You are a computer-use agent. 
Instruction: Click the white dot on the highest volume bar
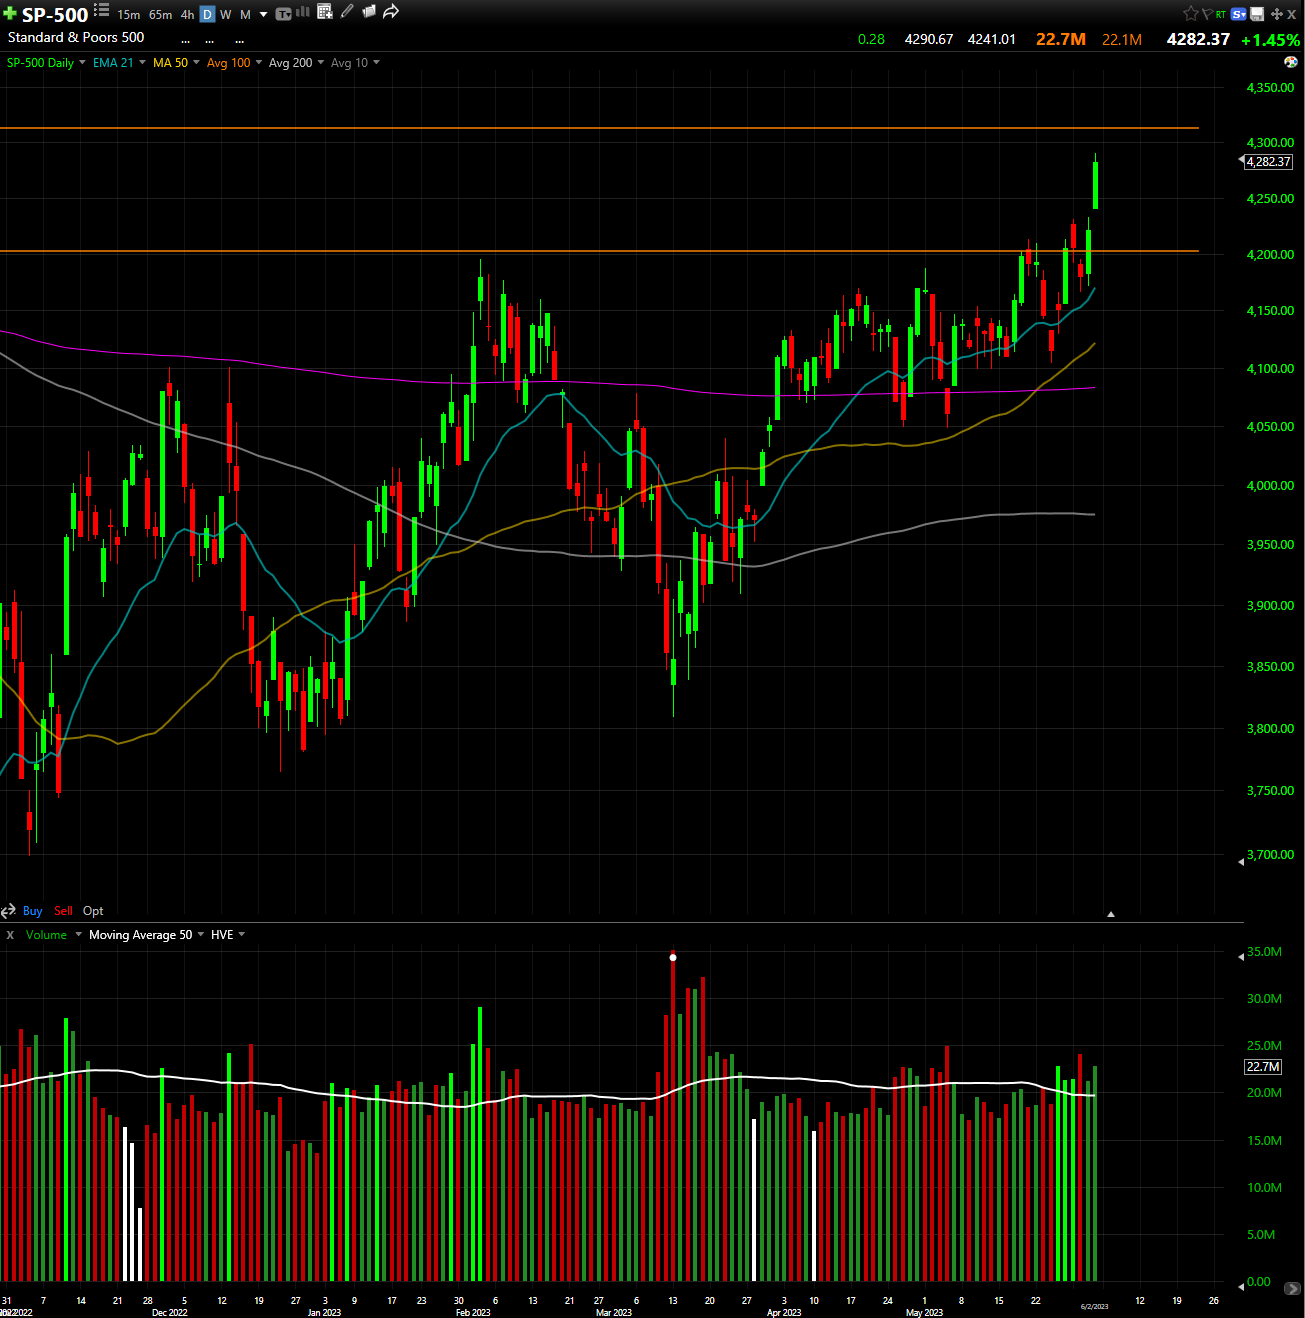click(x=673, y=958)
